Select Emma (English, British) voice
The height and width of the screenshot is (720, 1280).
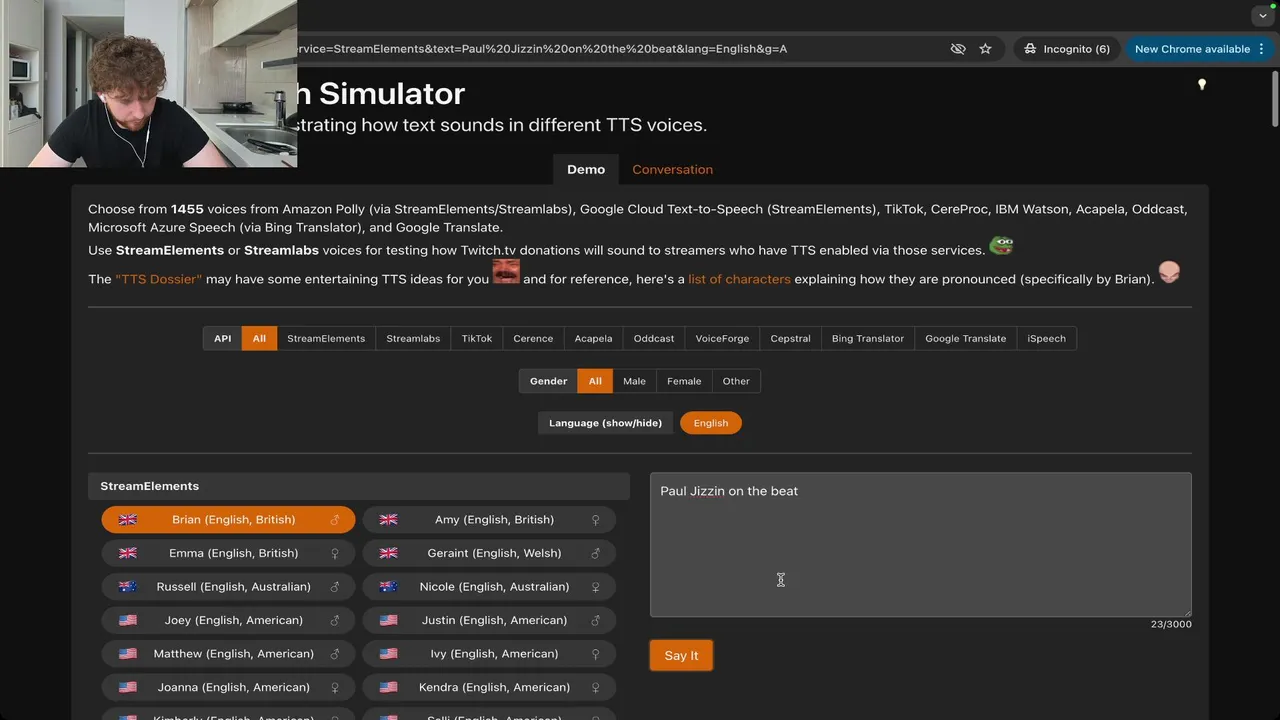[x=228, y=553]
